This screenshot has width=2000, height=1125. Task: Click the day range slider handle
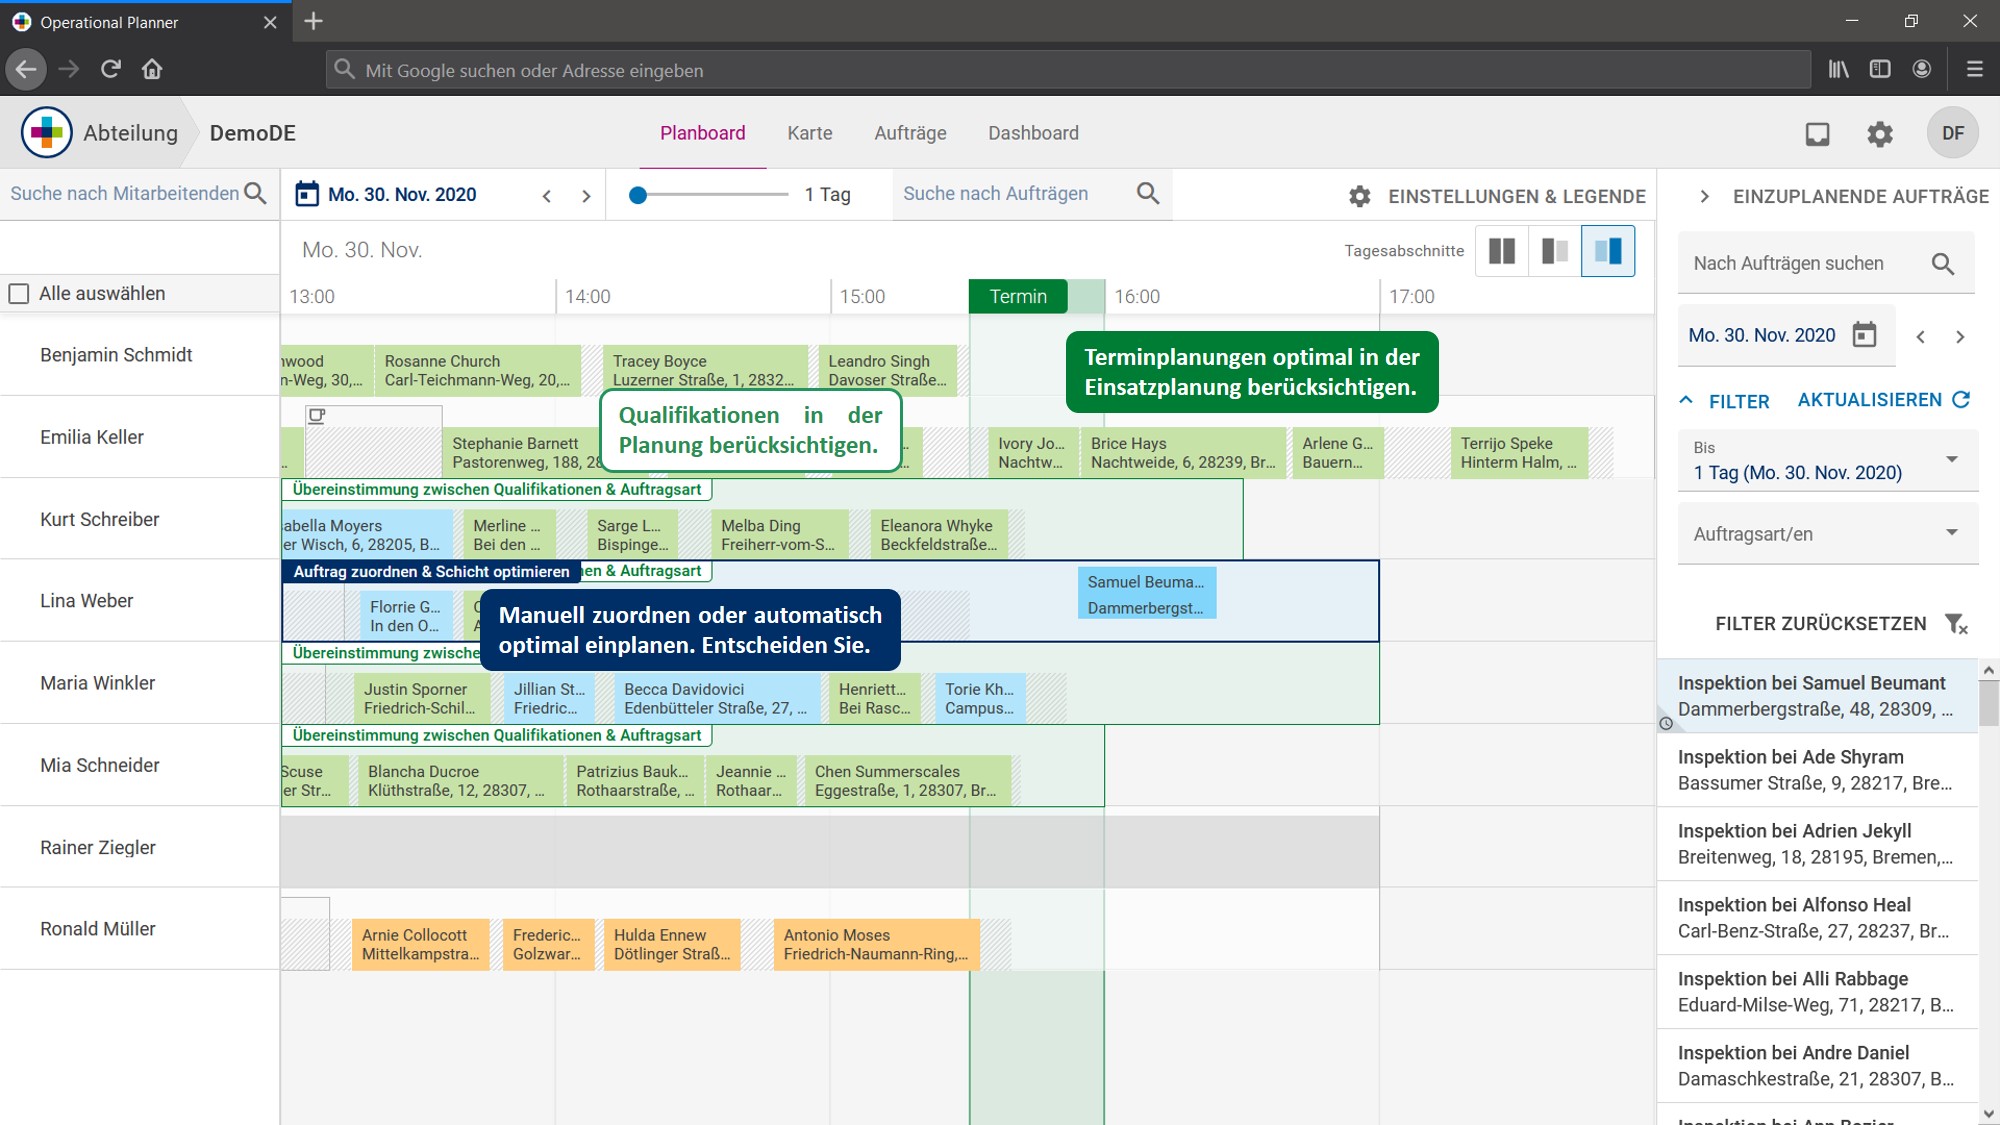pos(638,195)
